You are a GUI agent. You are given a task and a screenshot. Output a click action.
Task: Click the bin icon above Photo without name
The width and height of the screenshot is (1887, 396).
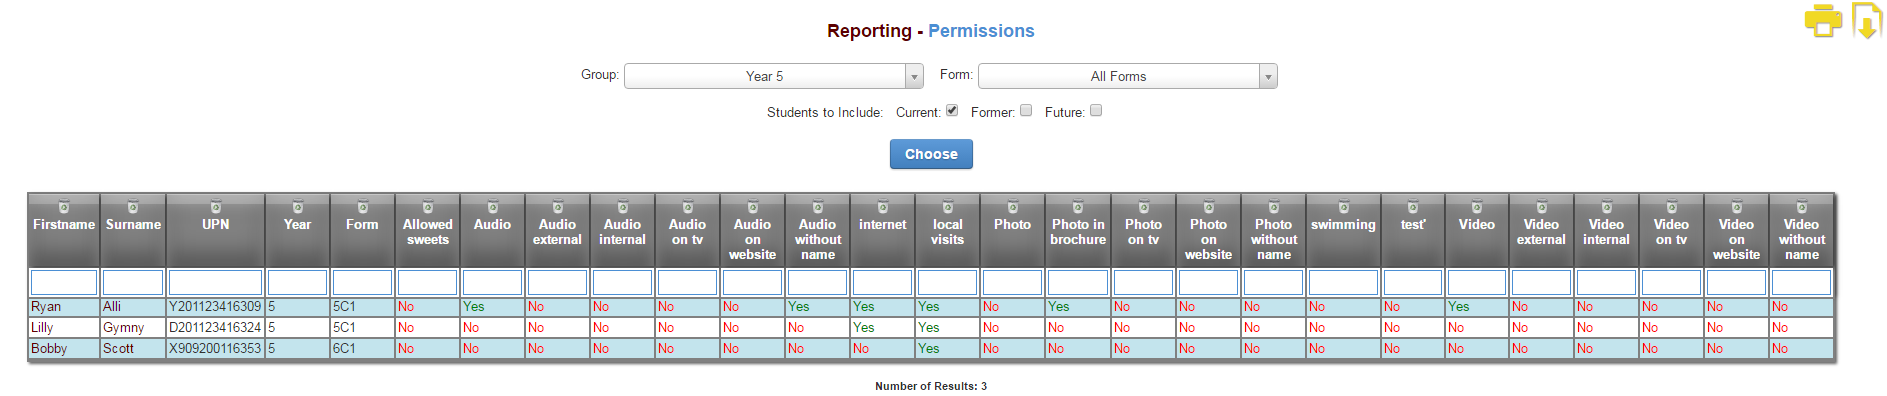[1274, 207]
